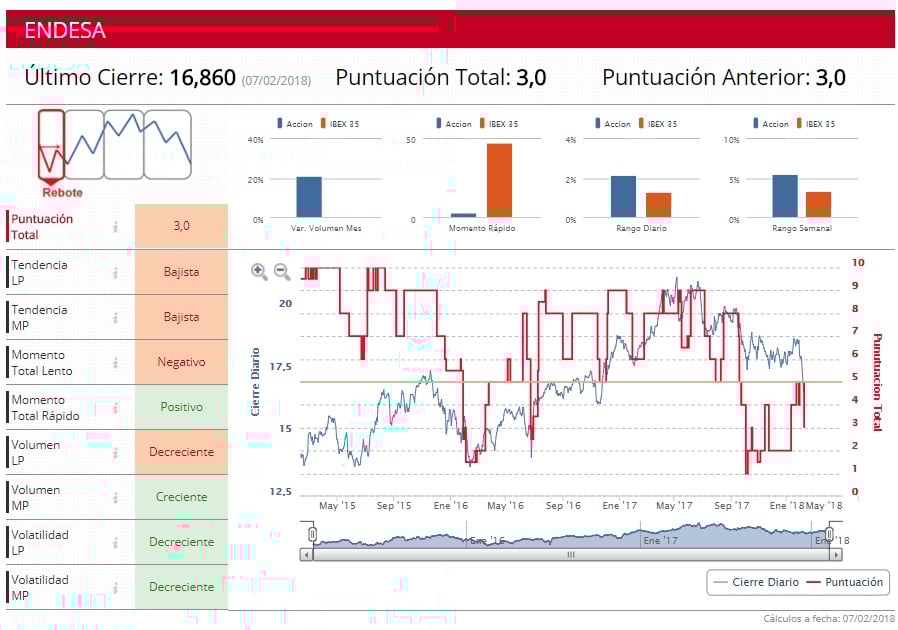898x630 pixels.
Task: Open chart icon in Volatilidad LP row
Action: 116,542
